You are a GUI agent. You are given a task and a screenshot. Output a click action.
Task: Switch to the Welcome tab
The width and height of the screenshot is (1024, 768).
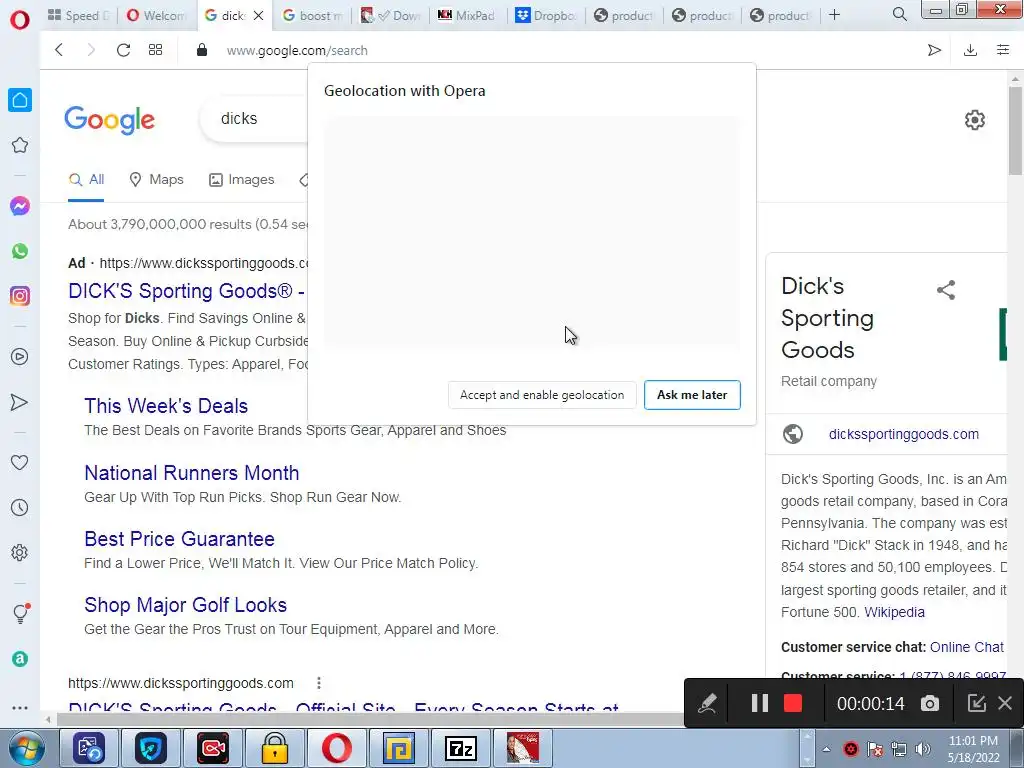click(156, 15)
